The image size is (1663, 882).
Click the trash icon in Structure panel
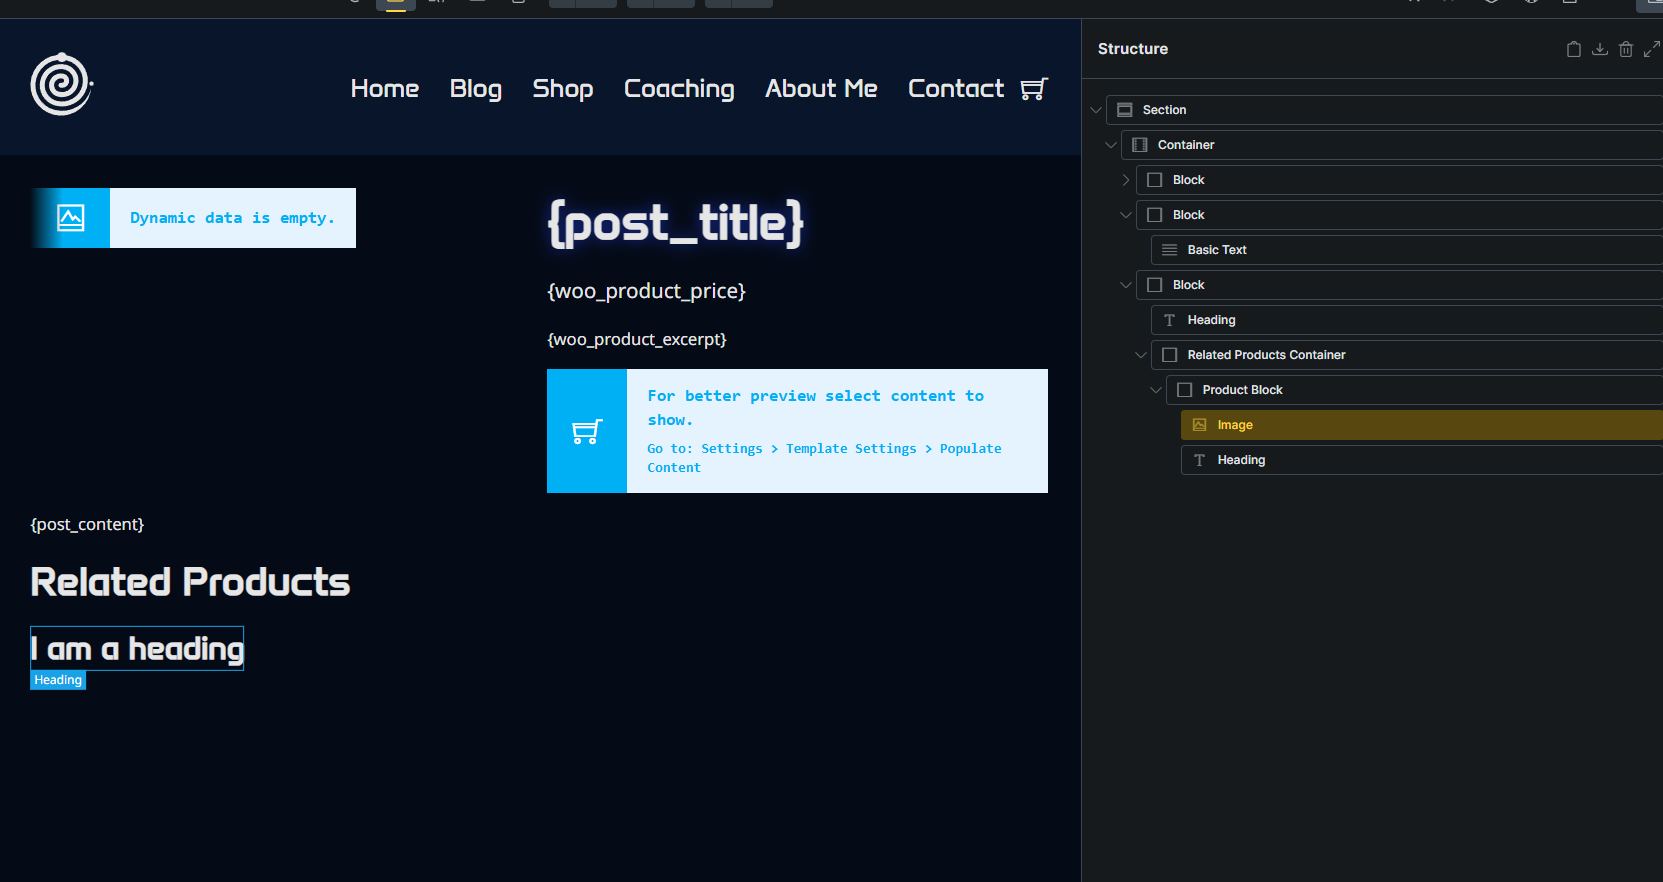(1625, 49)
